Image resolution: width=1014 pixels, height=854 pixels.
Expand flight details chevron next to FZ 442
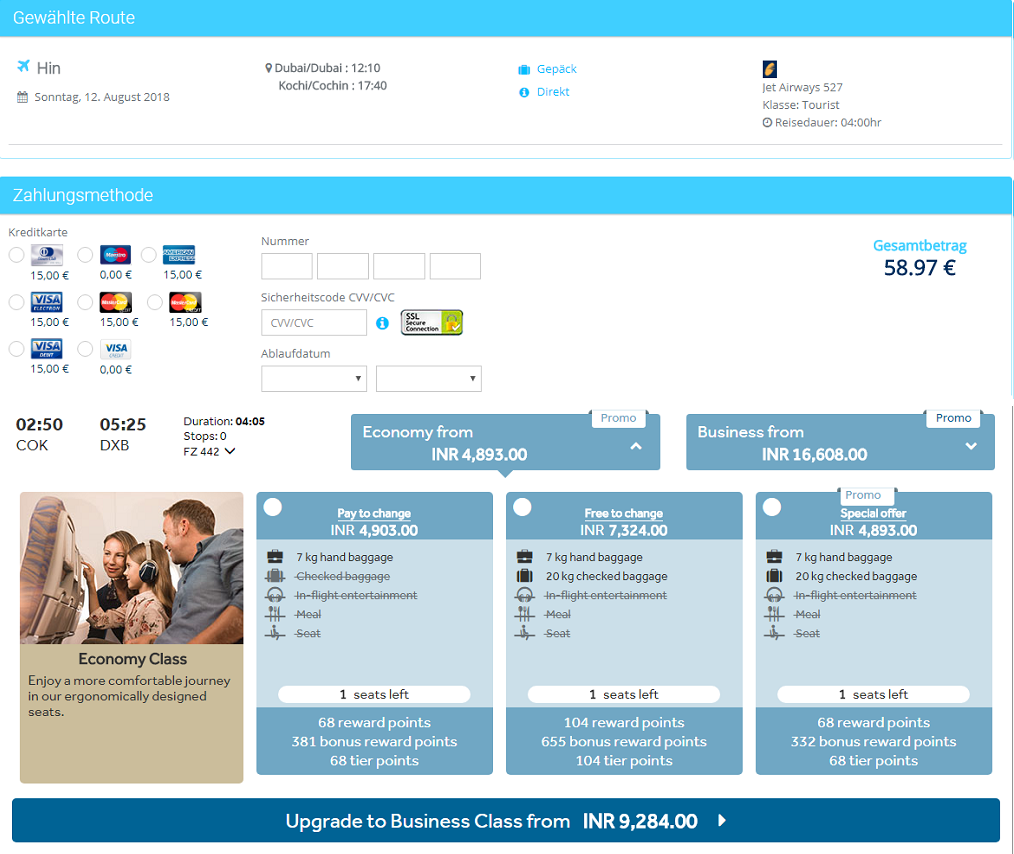coord(230,451)
